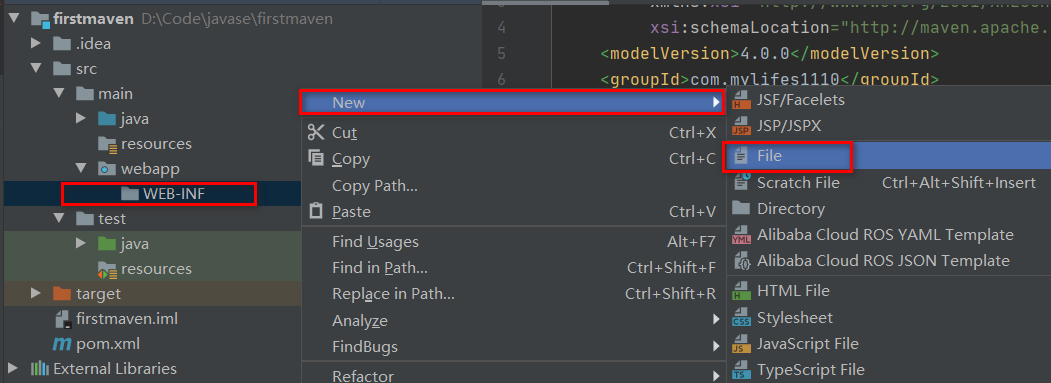Collapse the src folder arrow
The height and width of the screenshot is (383, 1051).
[x=36, y=69]
